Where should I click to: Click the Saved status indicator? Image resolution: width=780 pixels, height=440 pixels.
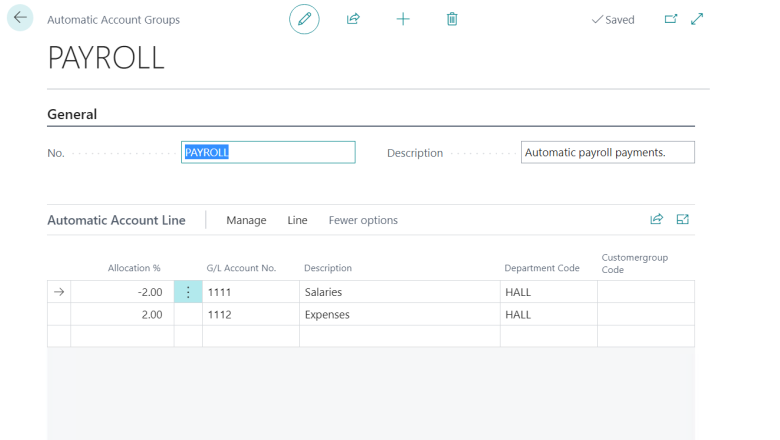[613, 20]
